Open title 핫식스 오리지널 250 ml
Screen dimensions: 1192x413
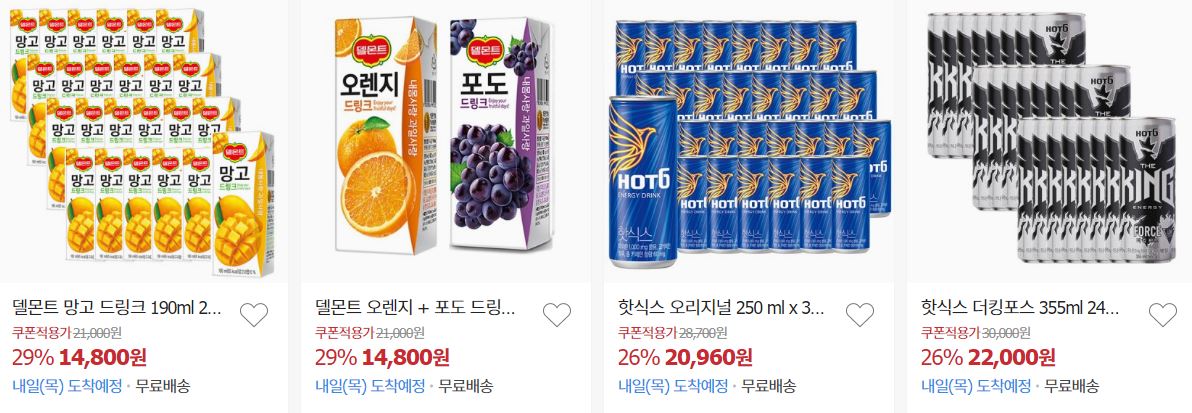pyautogui.click(x=721, y=309)
